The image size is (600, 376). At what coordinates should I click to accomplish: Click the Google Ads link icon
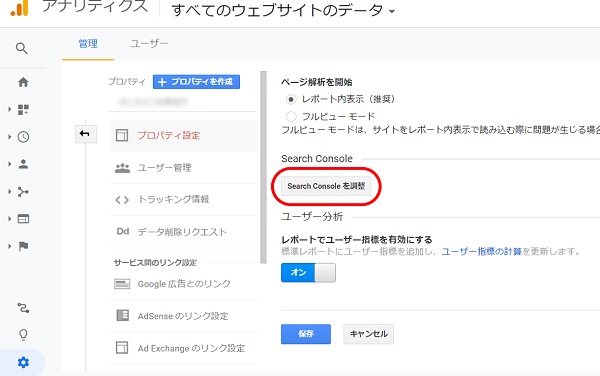click(122, 284)
